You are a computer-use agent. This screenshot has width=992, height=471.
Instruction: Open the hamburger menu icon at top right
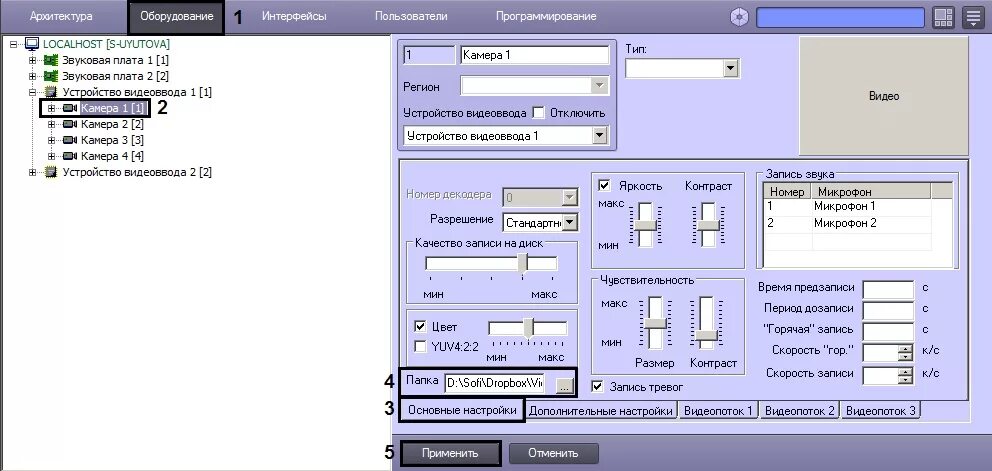972,18
